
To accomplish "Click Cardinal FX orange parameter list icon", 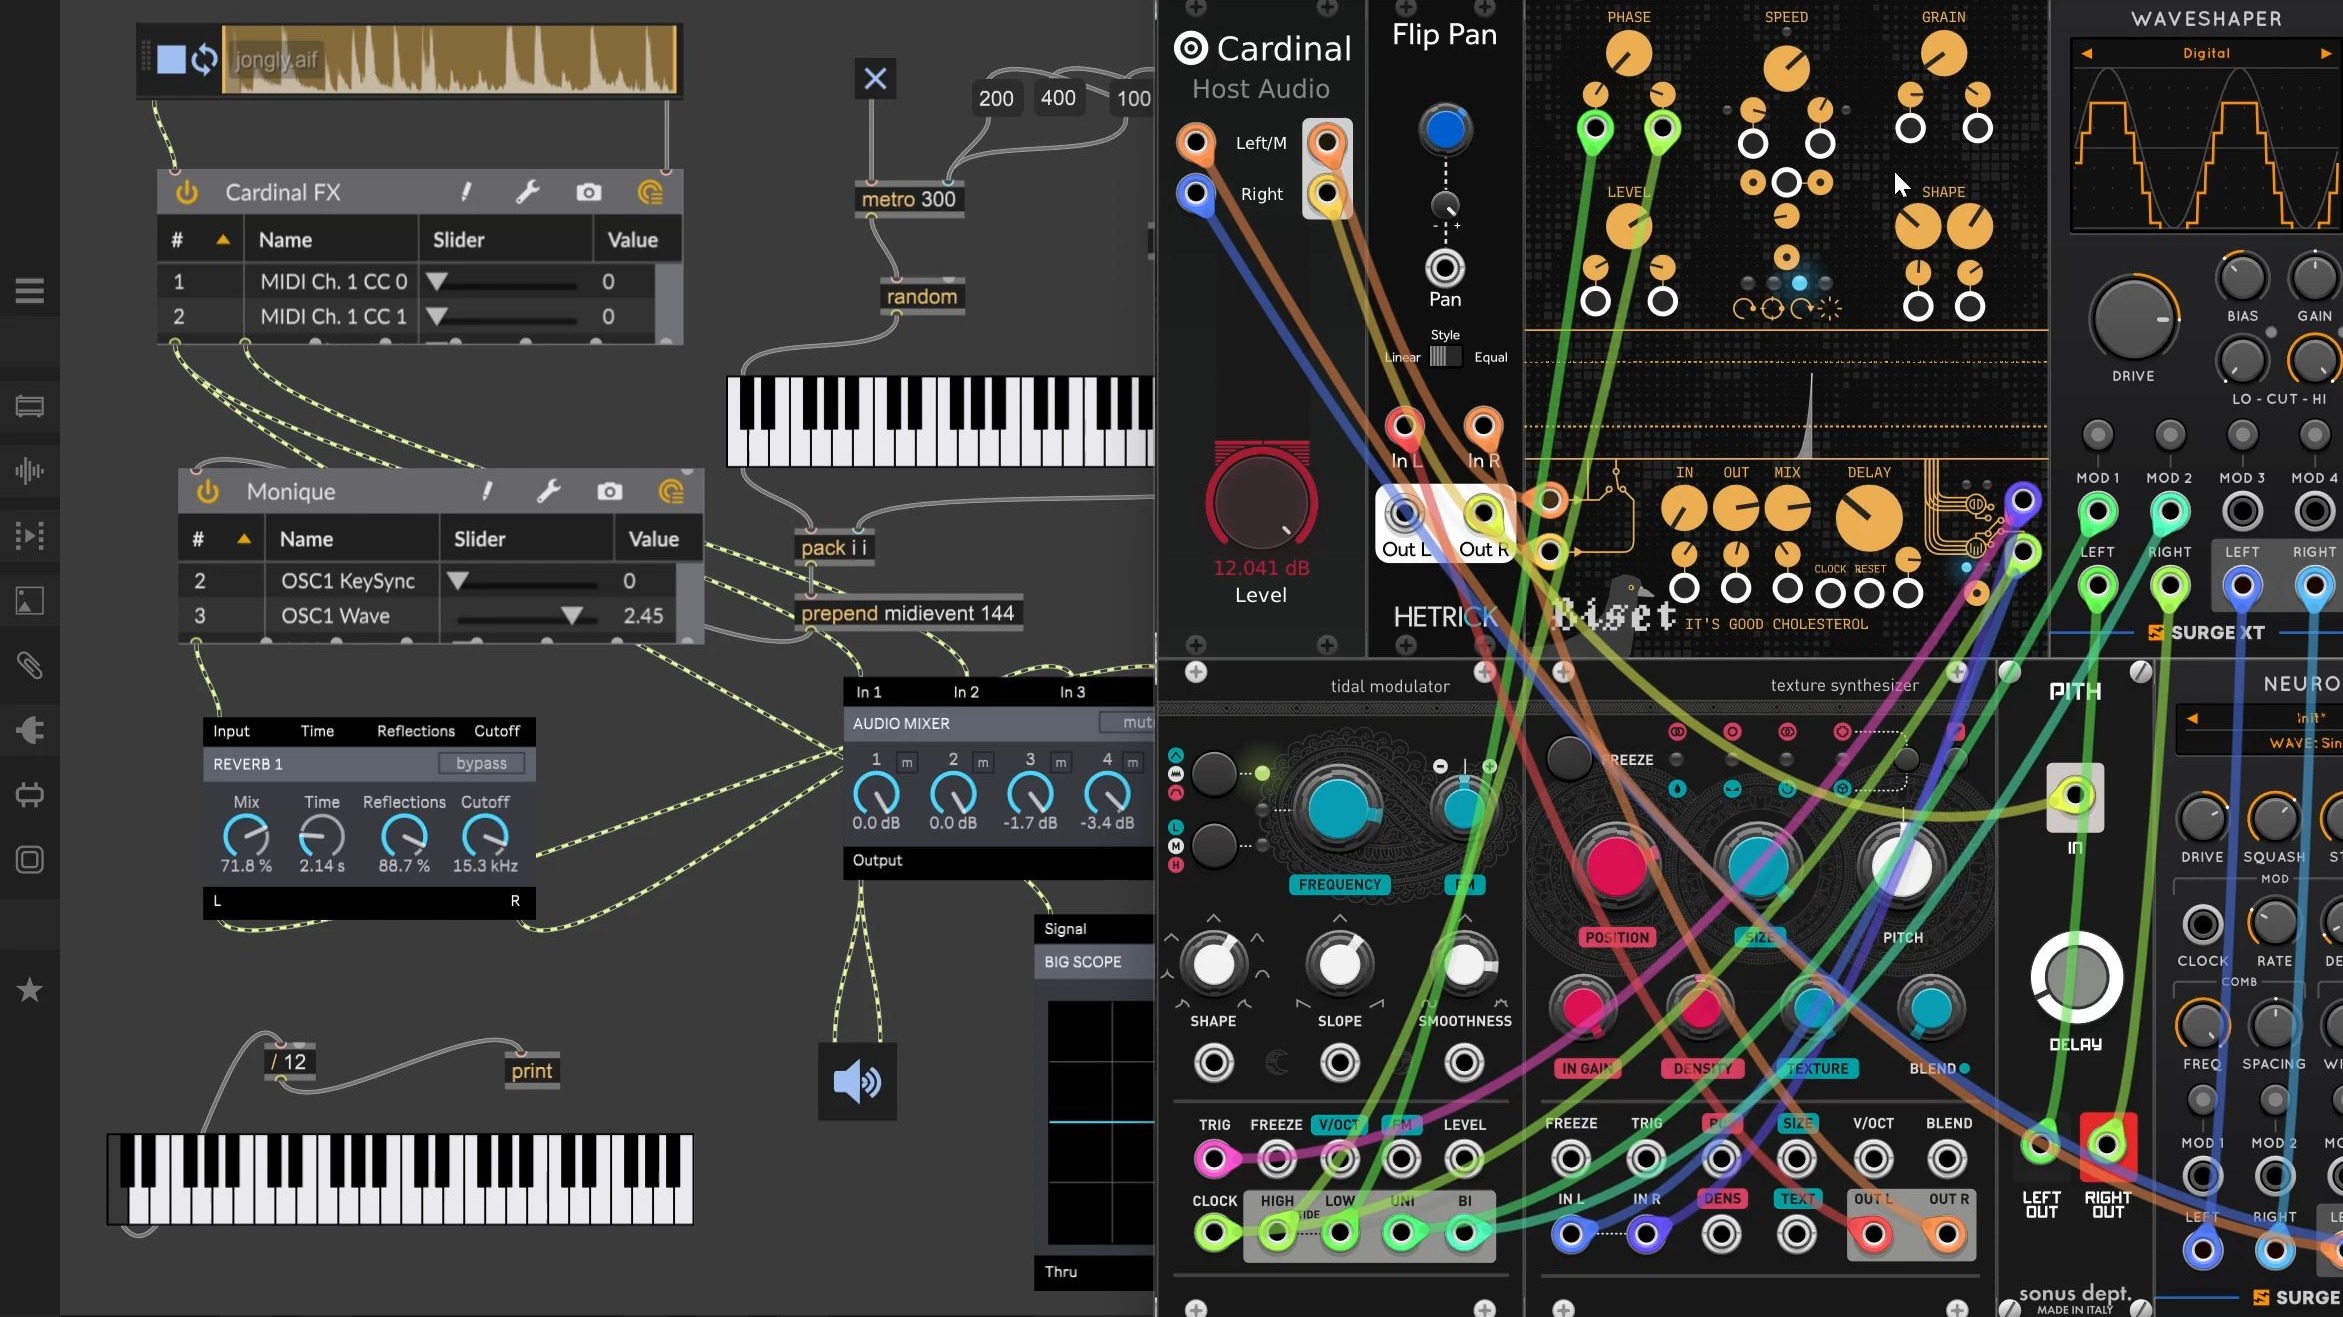I will [651, 192].
